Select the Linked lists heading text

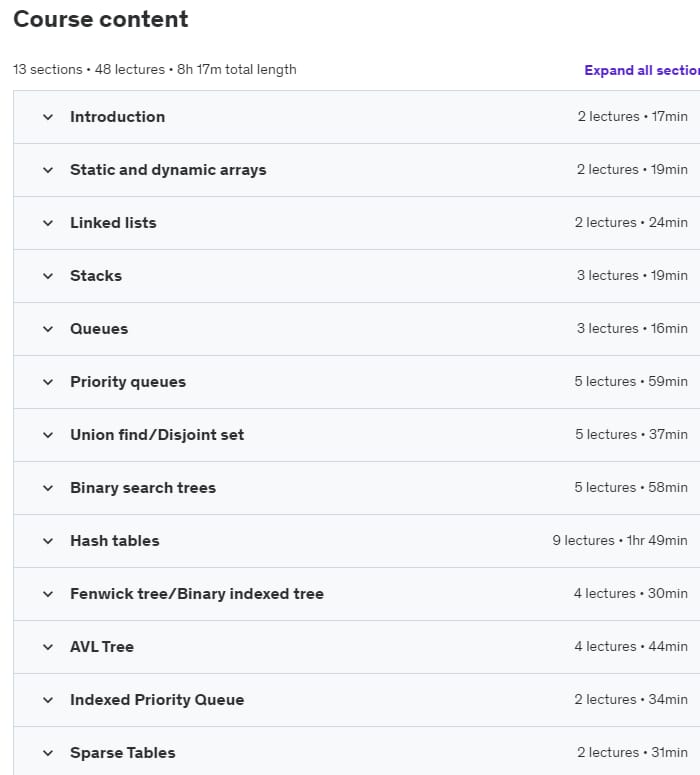point(113,222)
